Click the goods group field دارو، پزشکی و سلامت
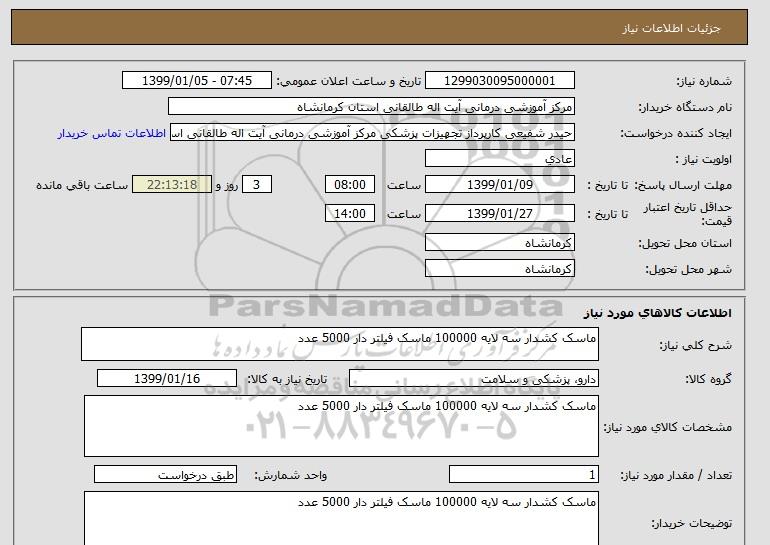This screenshot has width=770, height=545. [x=473, y=379]
